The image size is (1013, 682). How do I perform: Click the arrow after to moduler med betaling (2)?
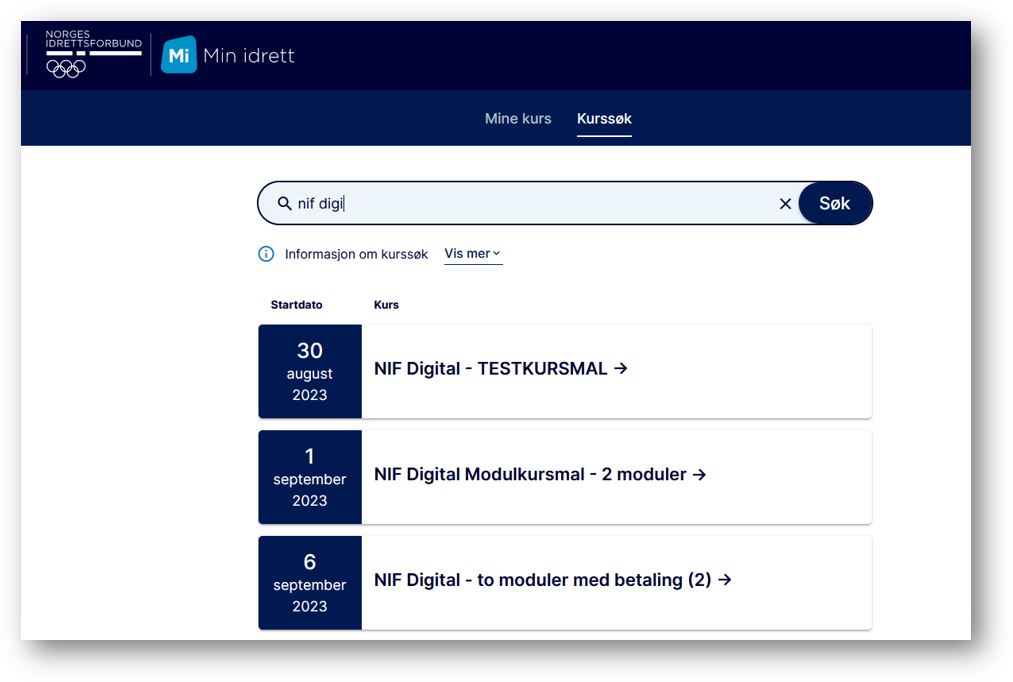(725, 580)
